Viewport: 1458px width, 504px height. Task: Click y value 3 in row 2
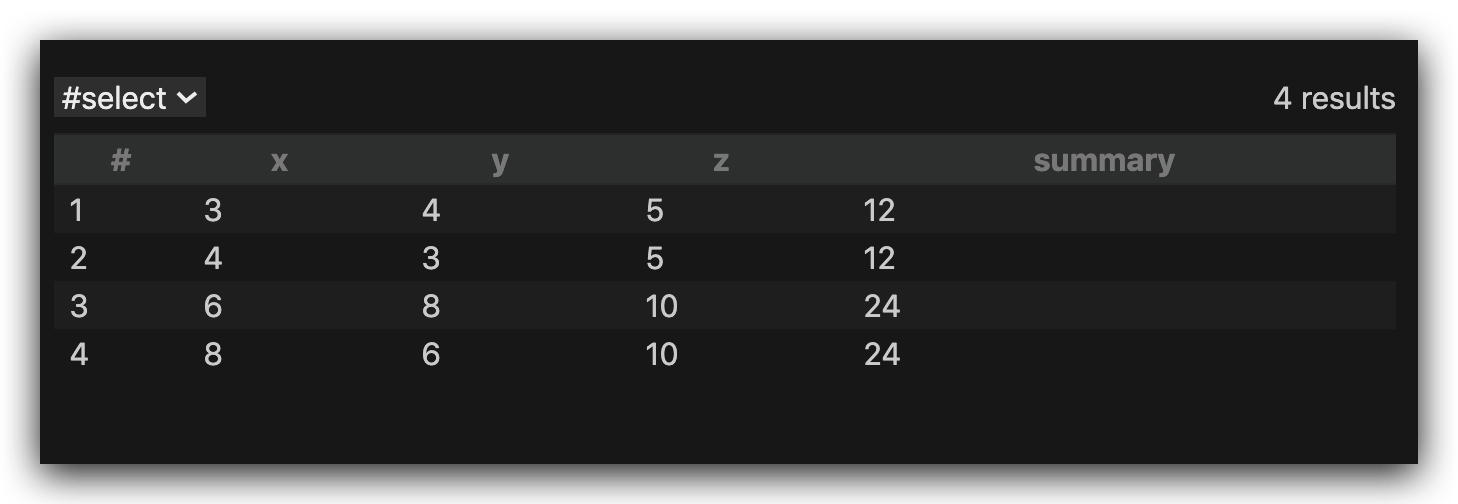pos(431,258)
